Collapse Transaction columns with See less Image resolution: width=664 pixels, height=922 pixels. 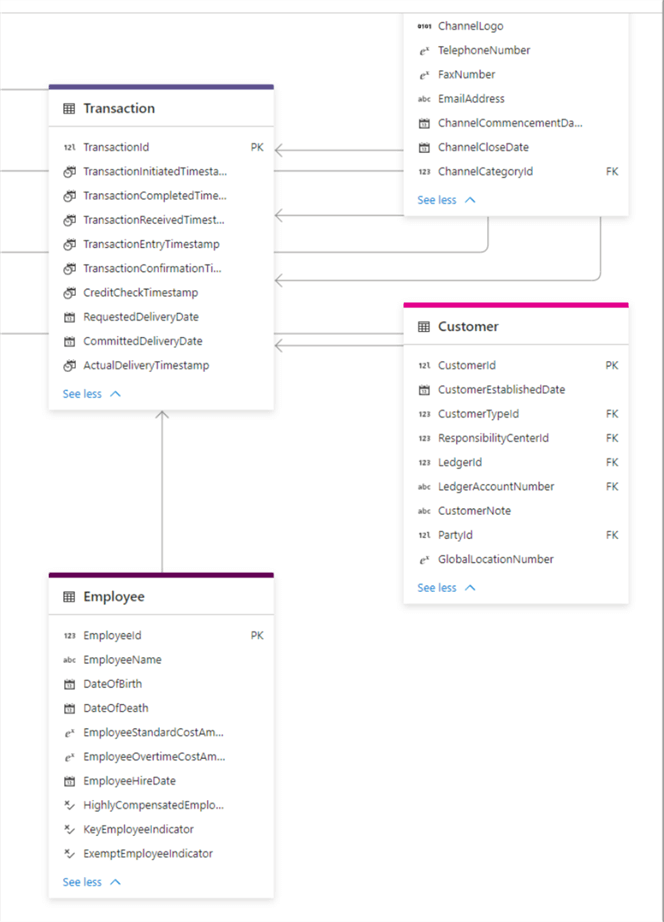point(92,394)
